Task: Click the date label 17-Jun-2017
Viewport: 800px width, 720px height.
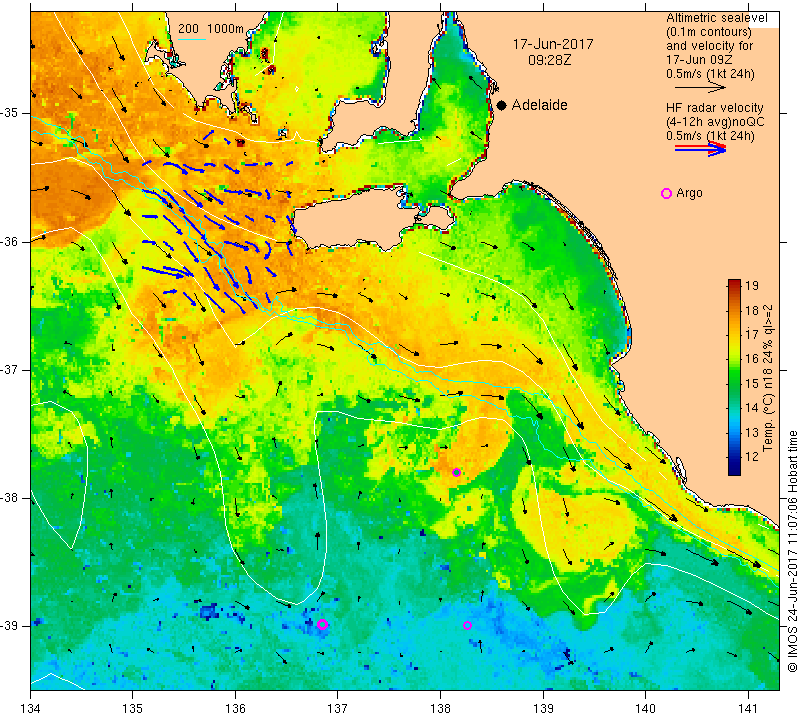Action: coord(553,44)
